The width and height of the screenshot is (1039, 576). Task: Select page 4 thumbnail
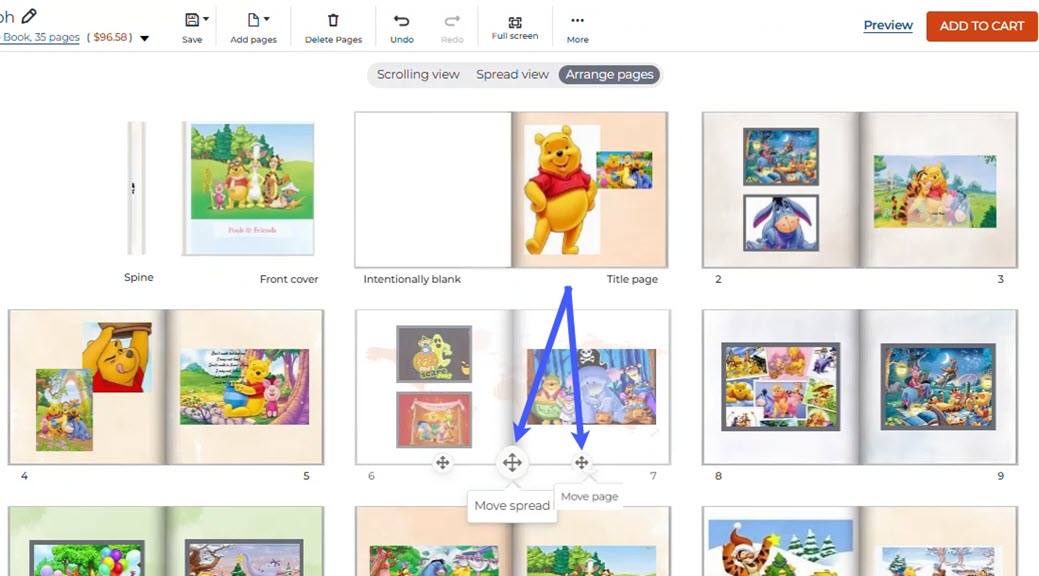tap(87, 387)
